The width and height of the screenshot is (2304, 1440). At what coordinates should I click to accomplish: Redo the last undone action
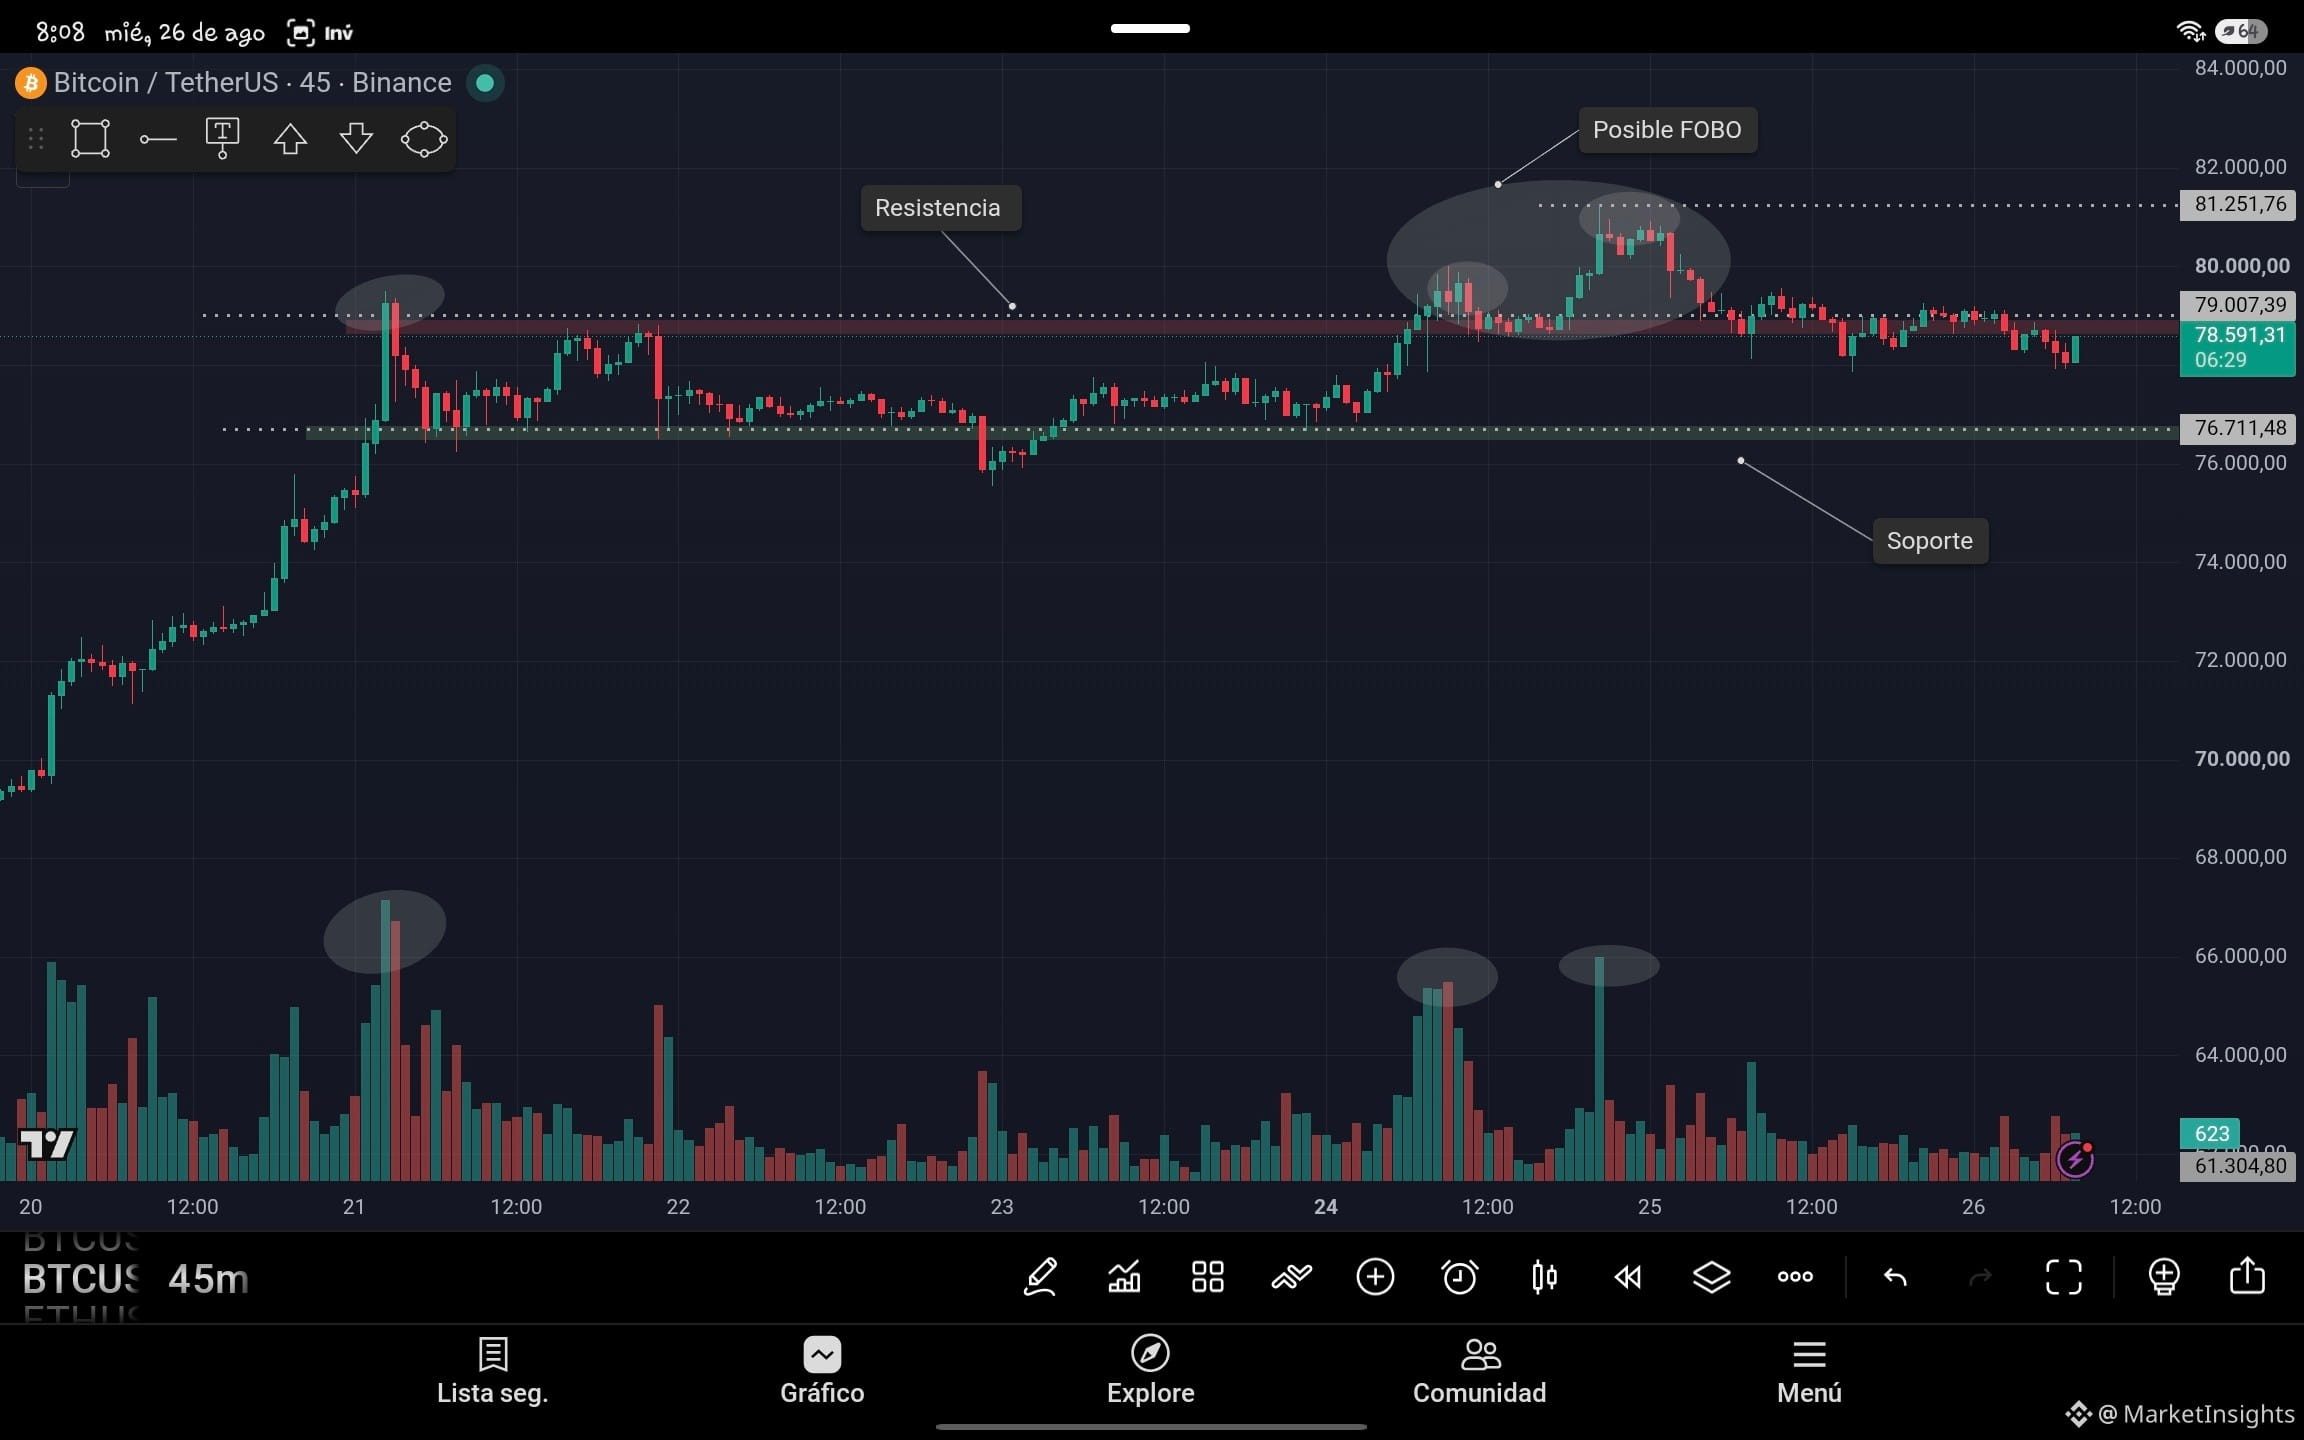coord(1979,1277)
